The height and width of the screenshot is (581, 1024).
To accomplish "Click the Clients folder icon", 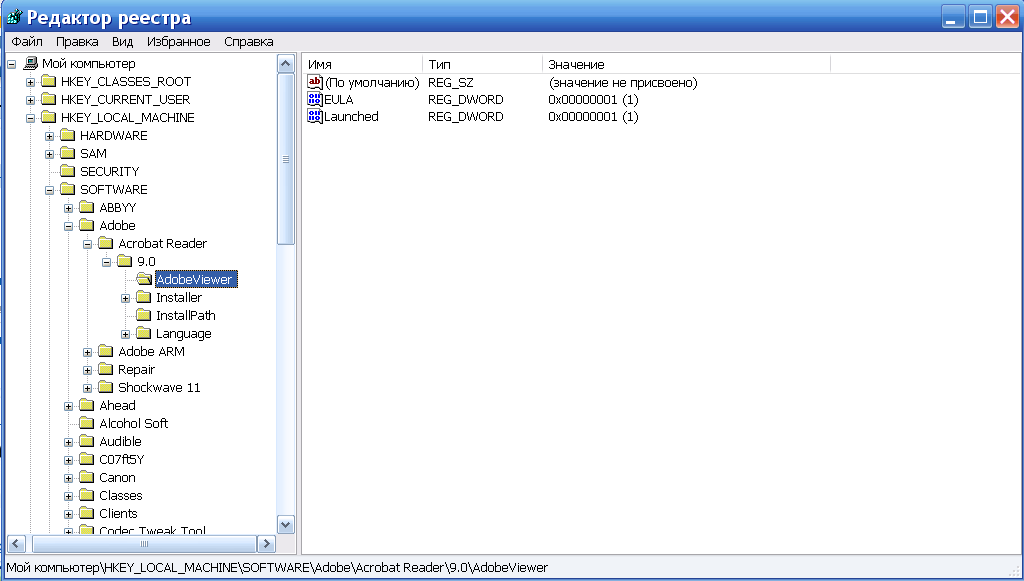I will point(87,513).
